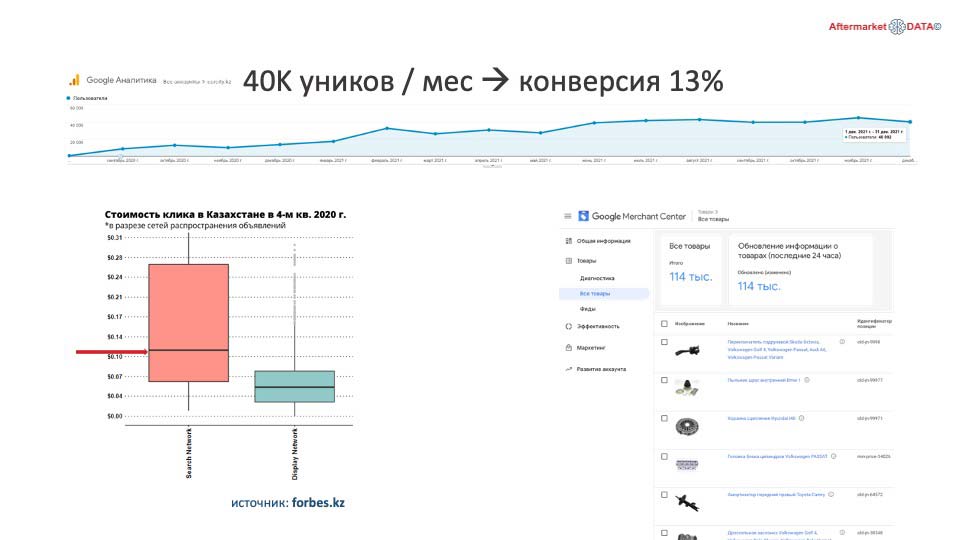Check the Volkswagen Golf 4 row checkbox
Viewport: 960px width, 540px height.
click(664, 533)
